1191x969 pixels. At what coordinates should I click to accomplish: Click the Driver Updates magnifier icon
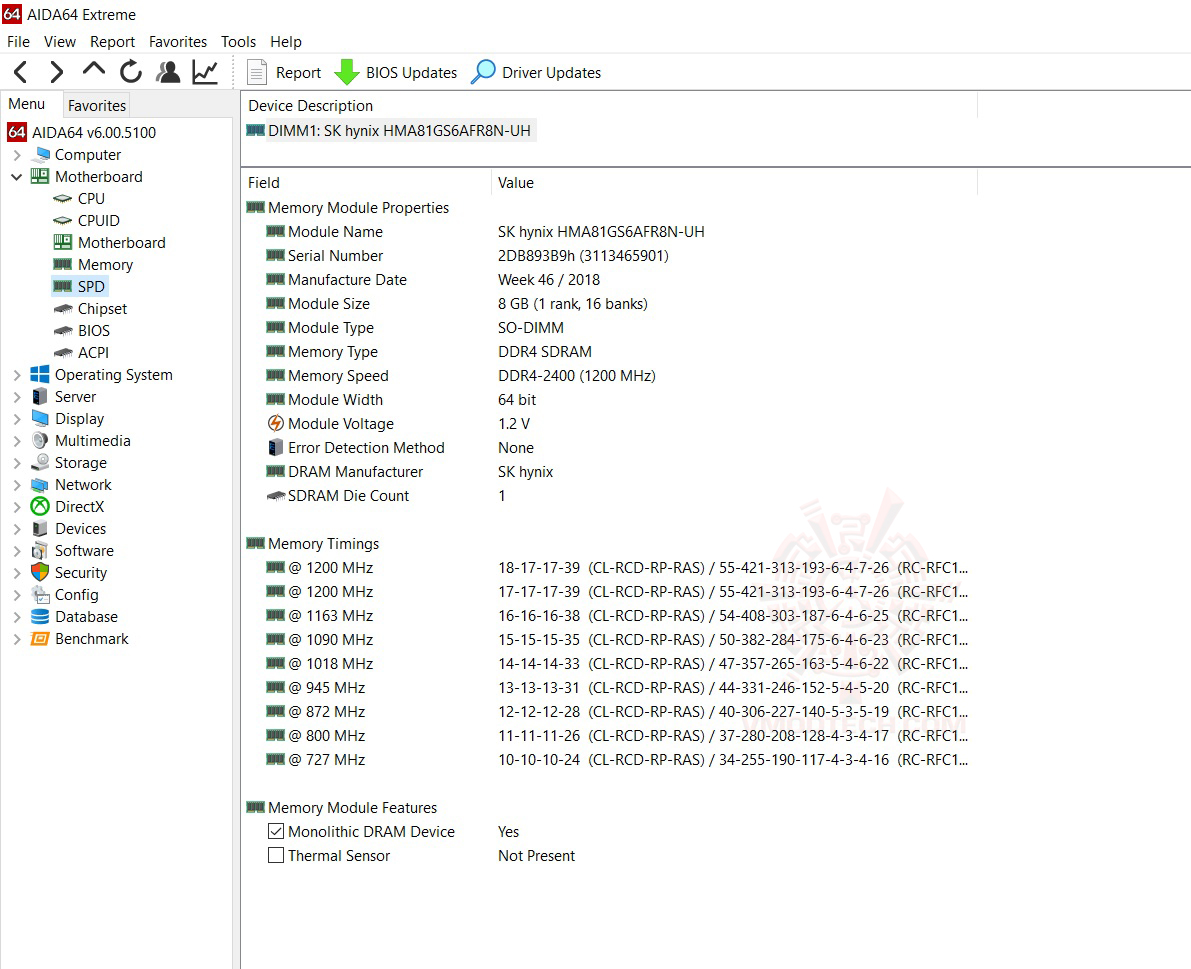click(x=483, y=72)
